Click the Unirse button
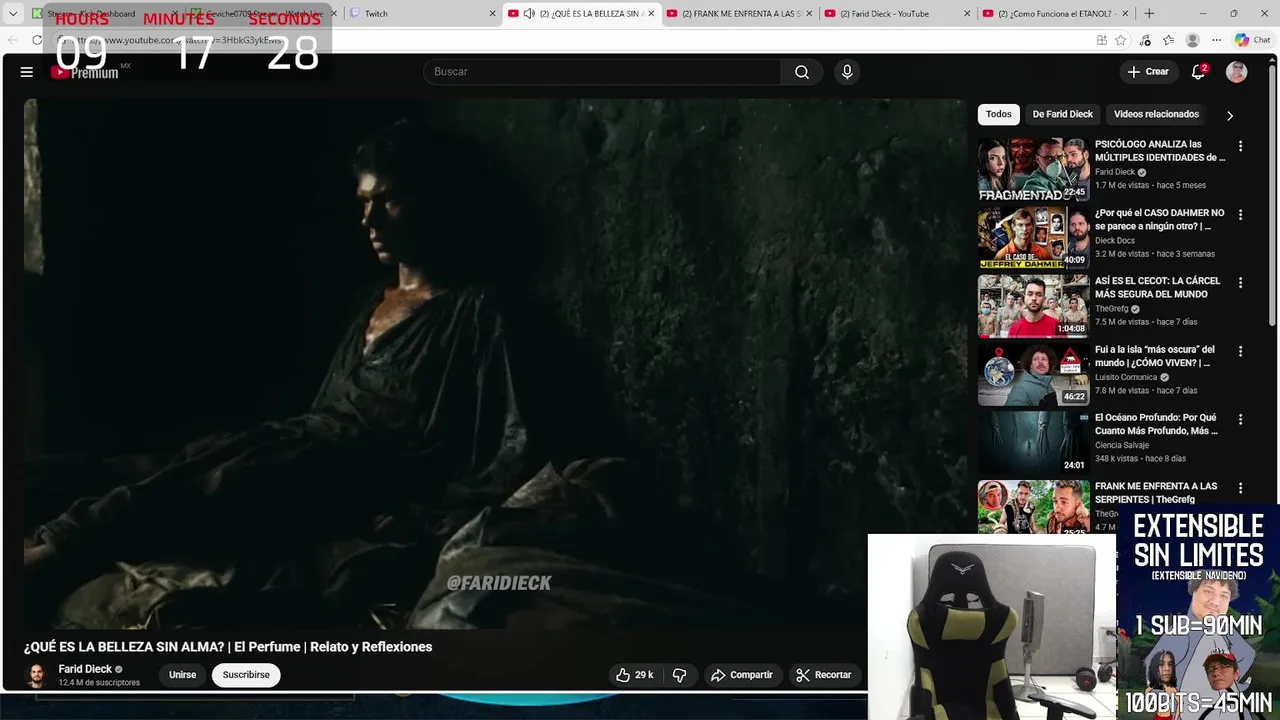 pyautogui.click(x=182, y=675)
